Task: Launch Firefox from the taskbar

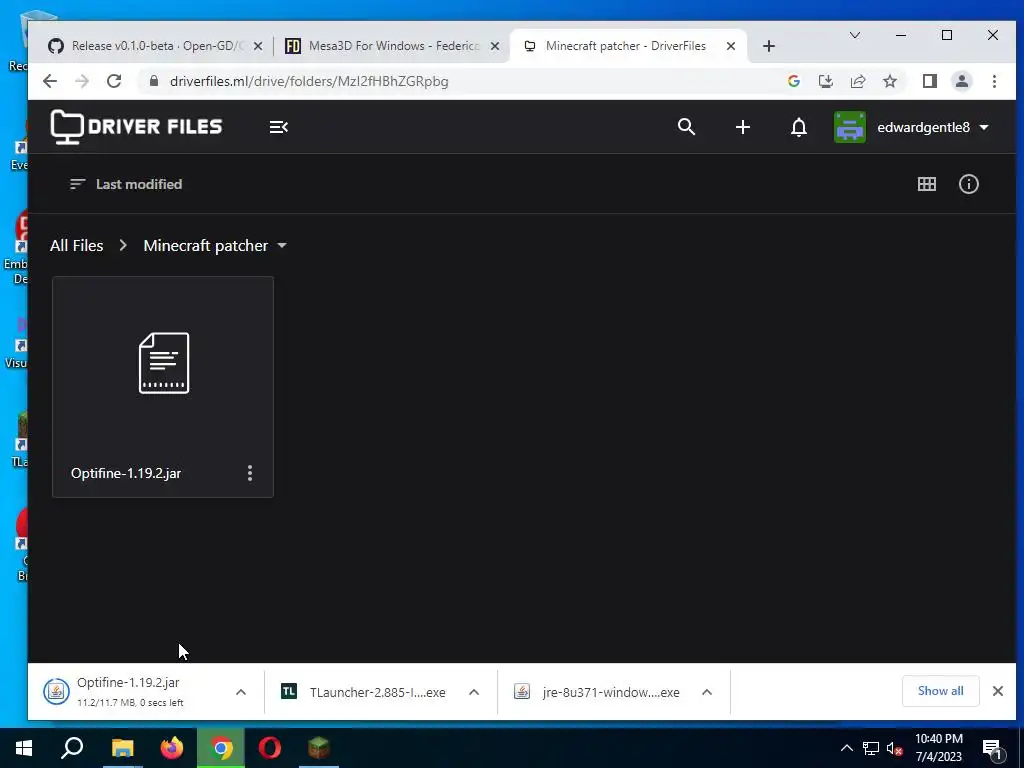Action: (172, 748)
